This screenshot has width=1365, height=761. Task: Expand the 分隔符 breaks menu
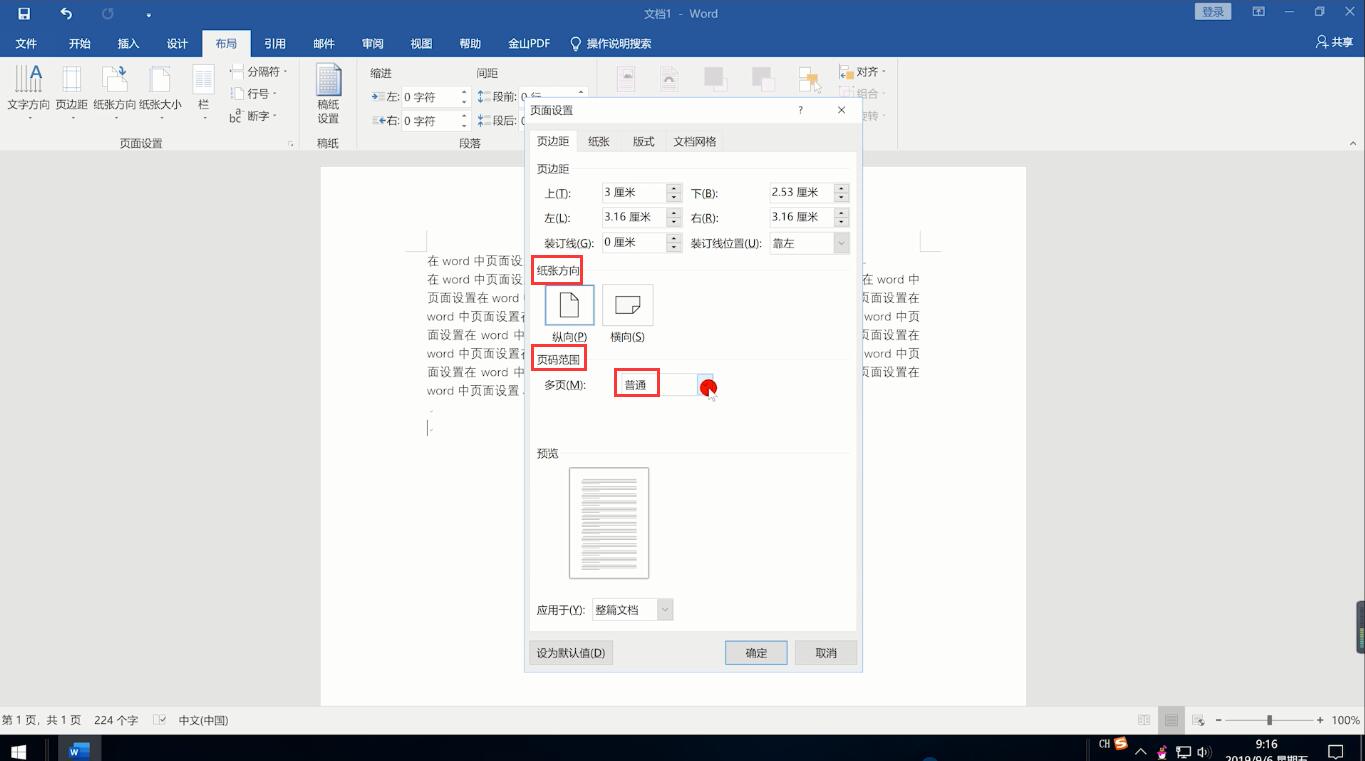pos(259,71)
